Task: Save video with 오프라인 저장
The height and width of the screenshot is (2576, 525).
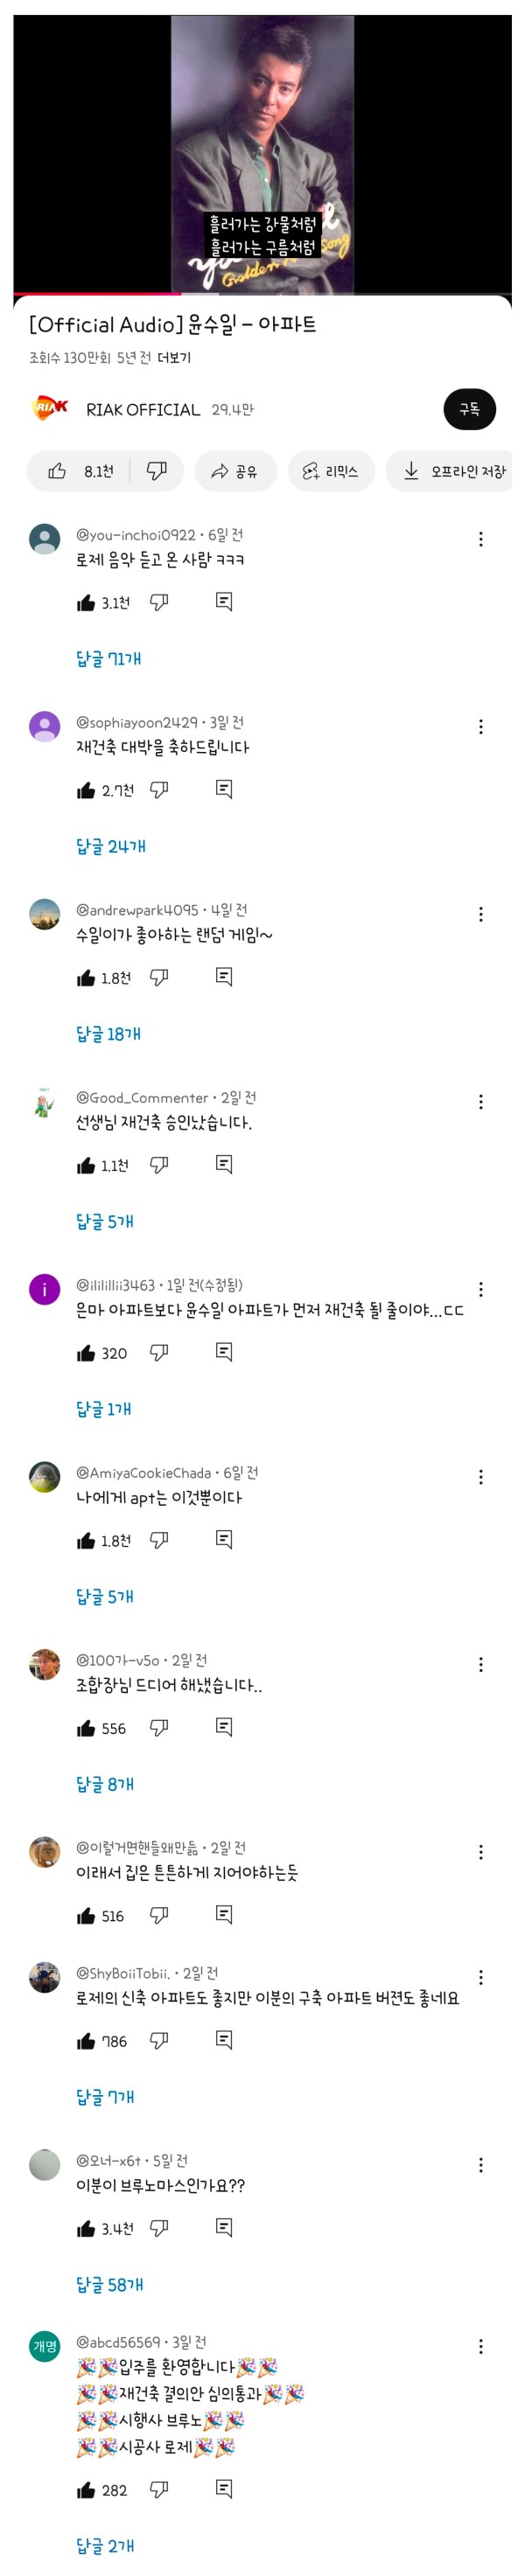Action: pyautogui.click(x=455, y=471)
